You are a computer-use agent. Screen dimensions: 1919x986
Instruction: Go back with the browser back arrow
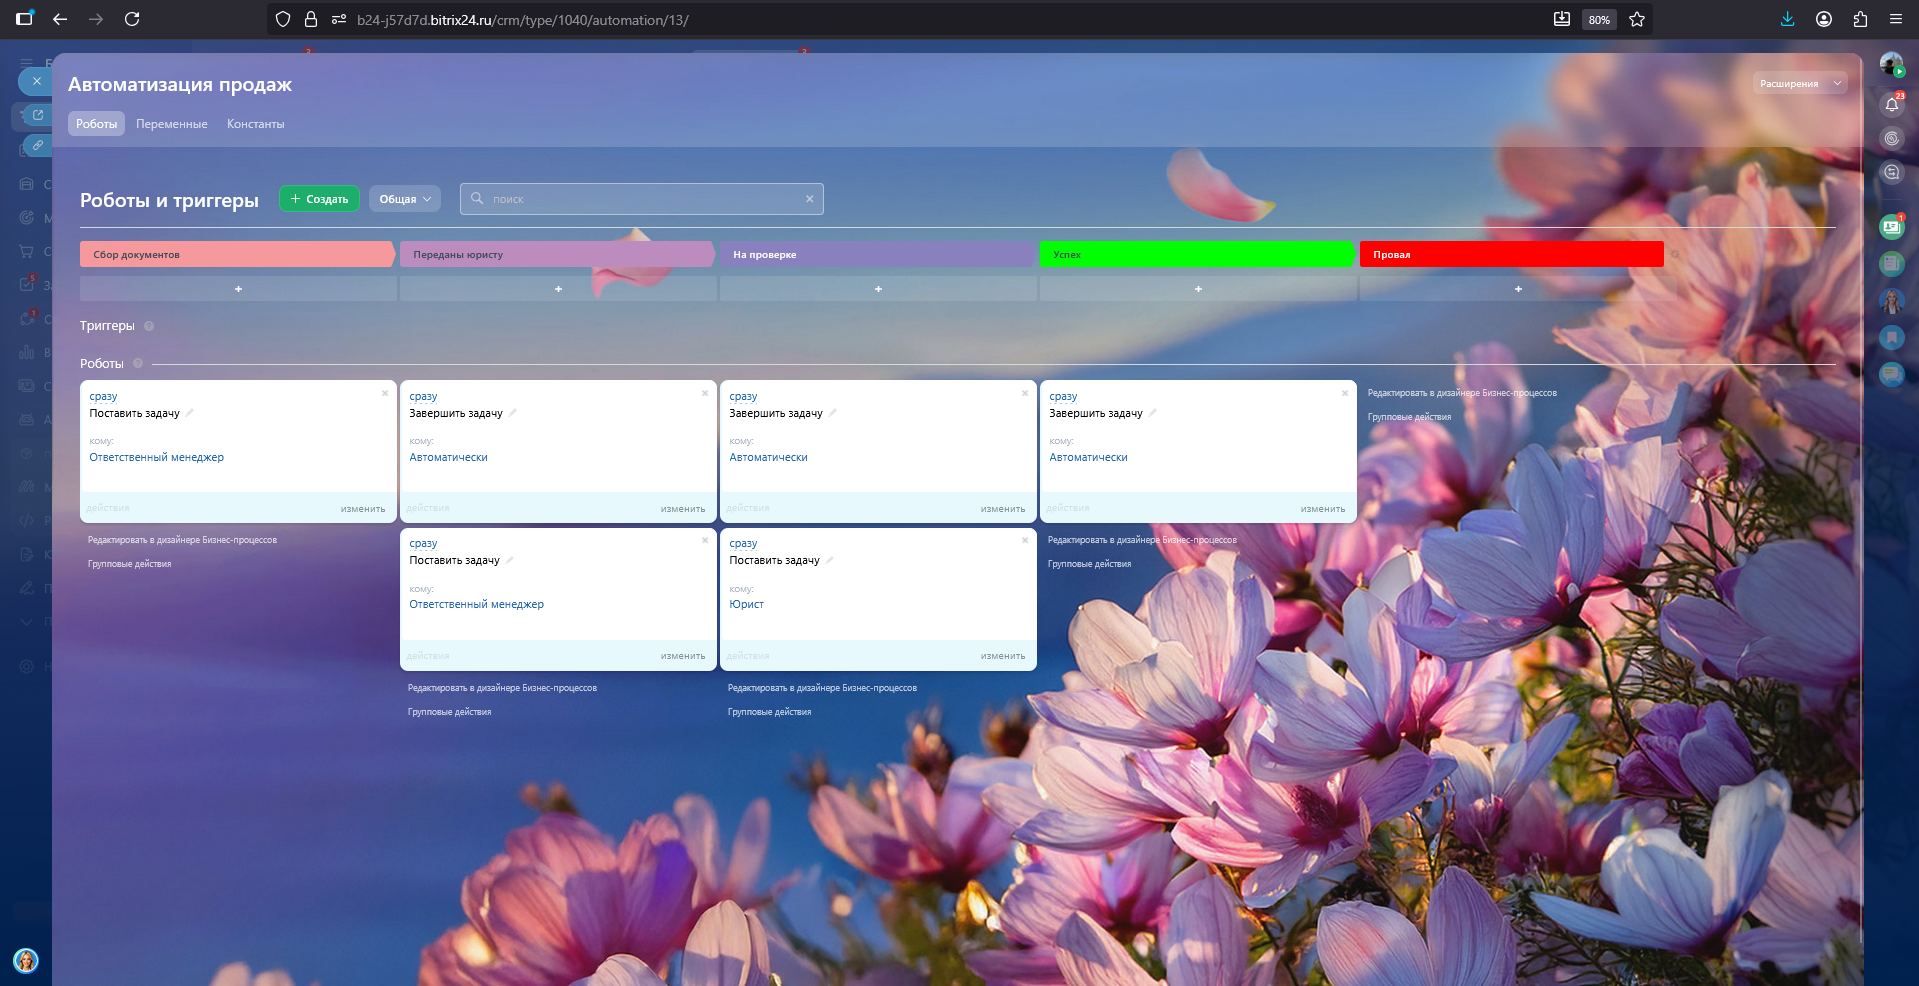point(60,19)
